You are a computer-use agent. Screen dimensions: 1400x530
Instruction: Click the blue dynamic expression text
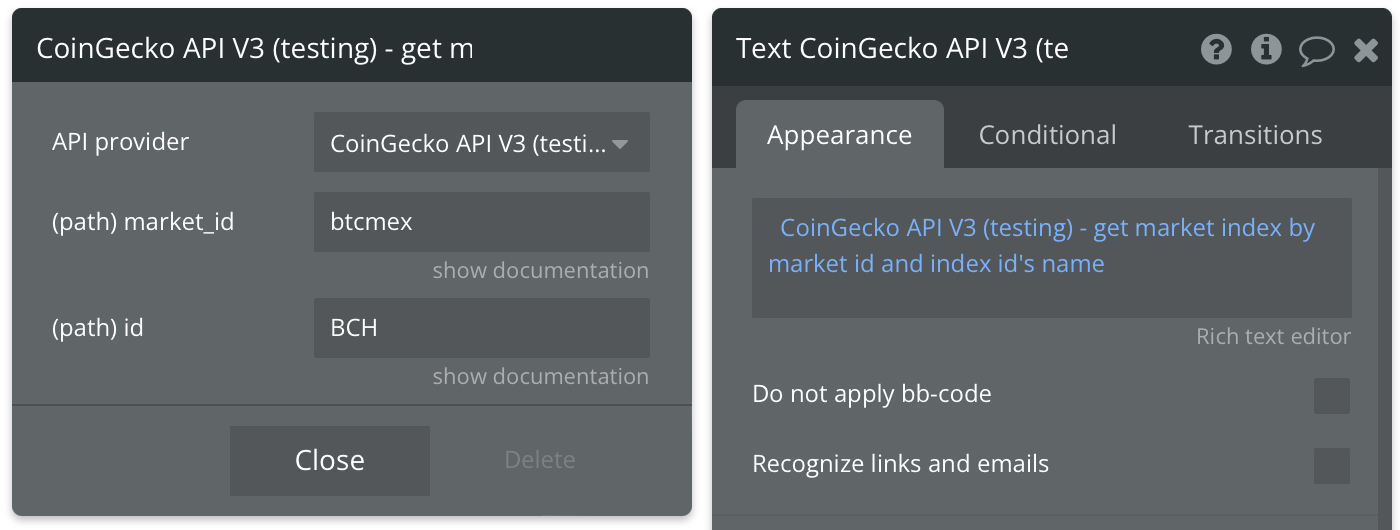point(1041,246)
